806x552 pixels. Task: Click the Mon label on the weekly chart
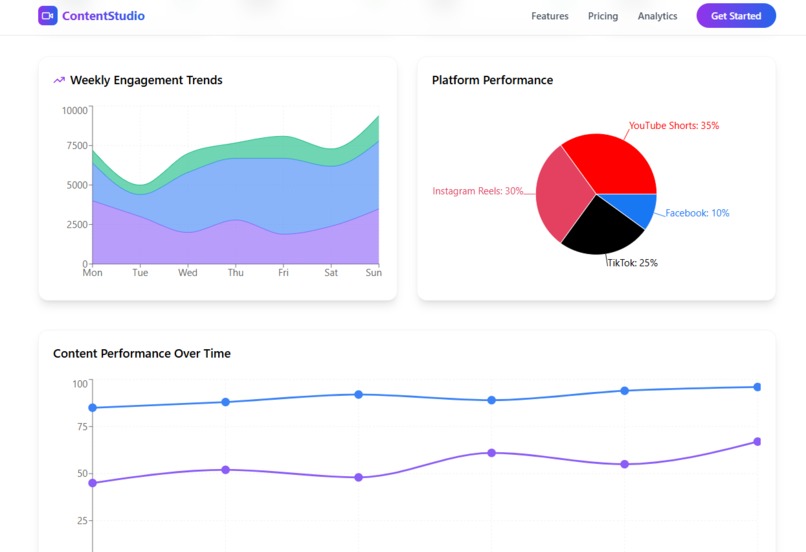click(93, 272)
